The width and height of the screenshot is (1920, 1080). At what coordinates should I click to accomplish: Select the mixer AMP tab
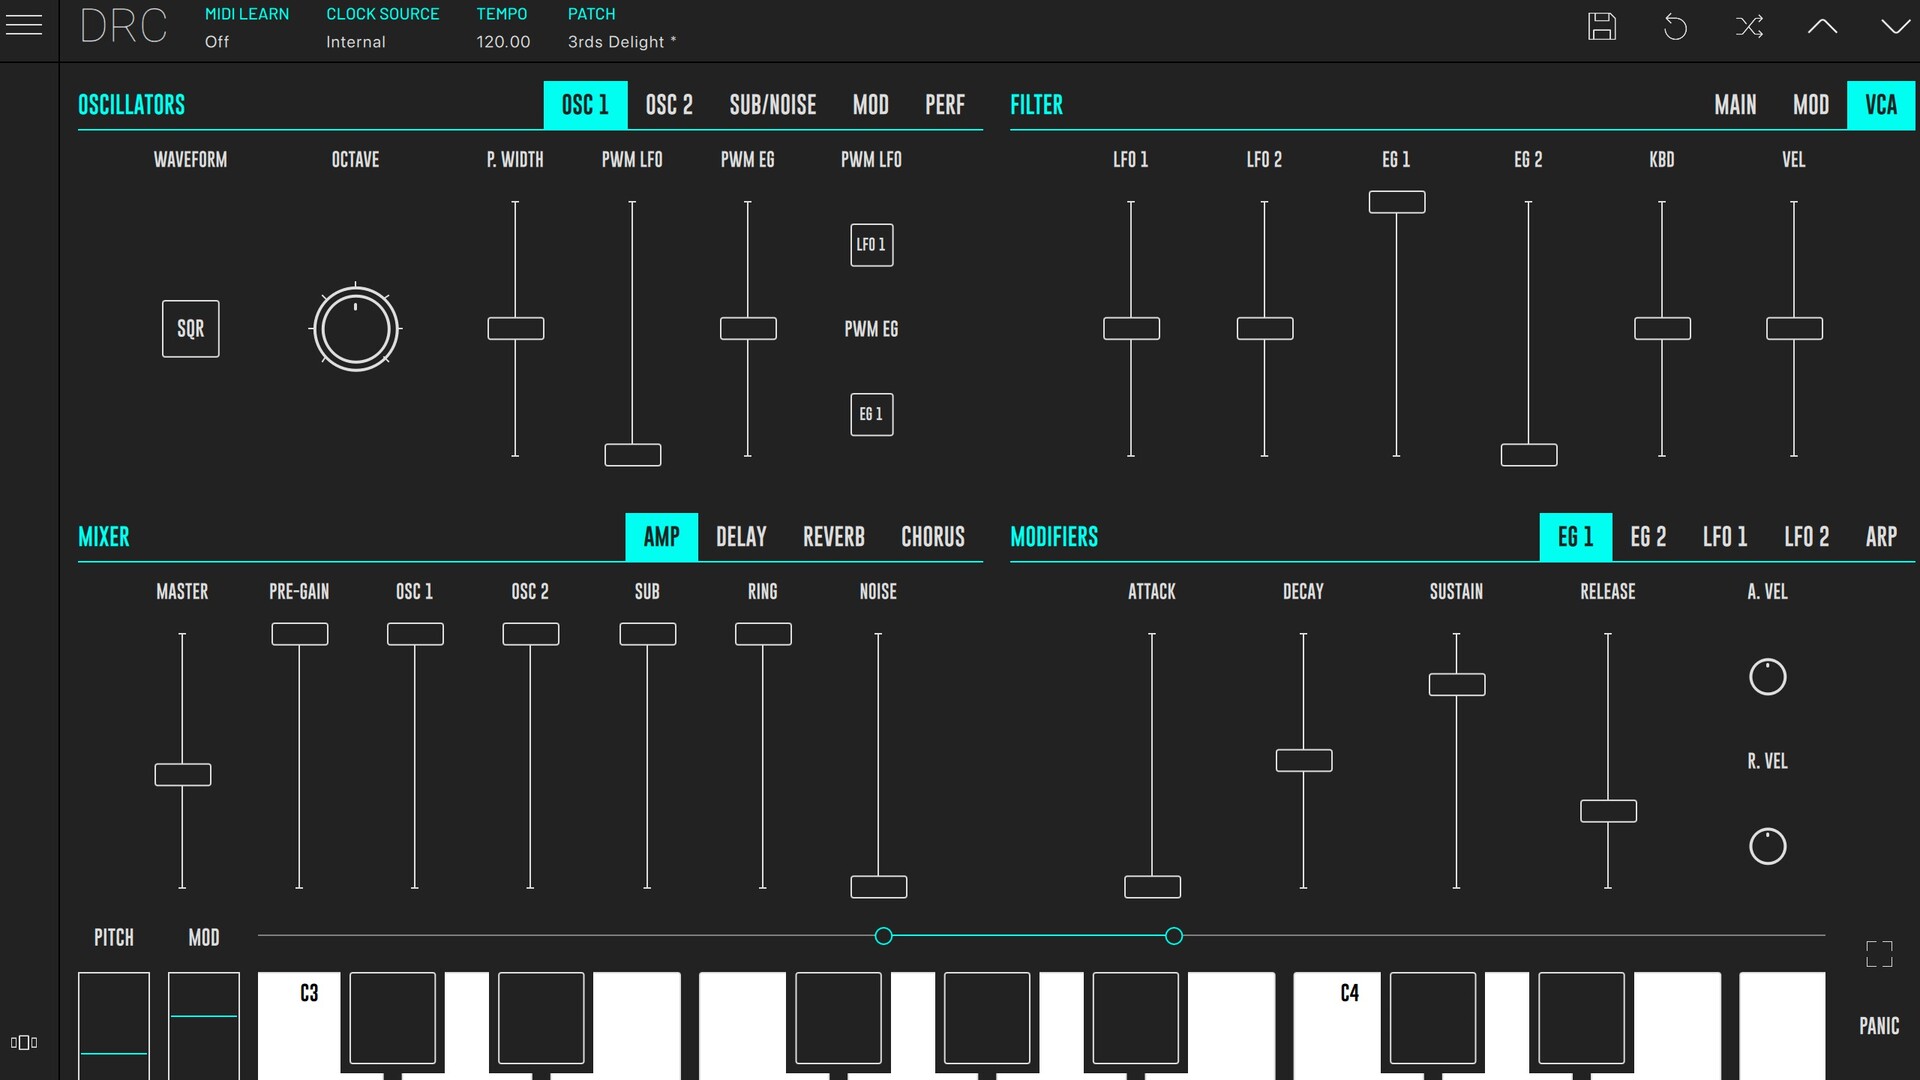pyautogui.click(x=661, y=537)
